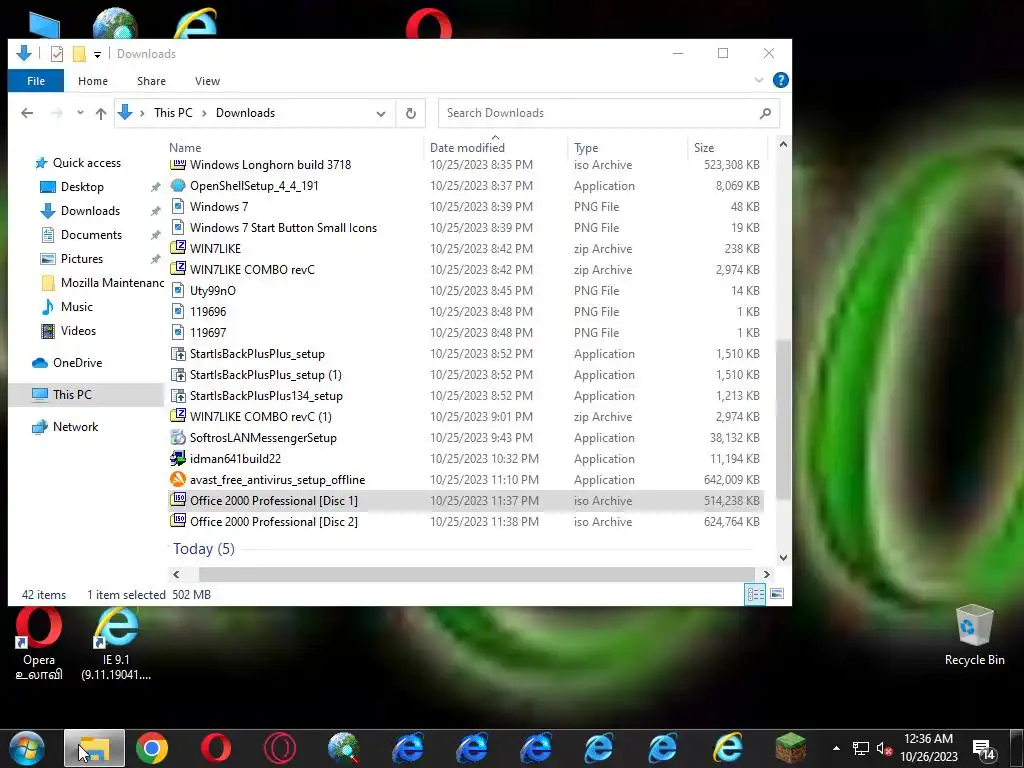Open the Share ribbon tab
The image size is (1024, 768).
point(151,81)
